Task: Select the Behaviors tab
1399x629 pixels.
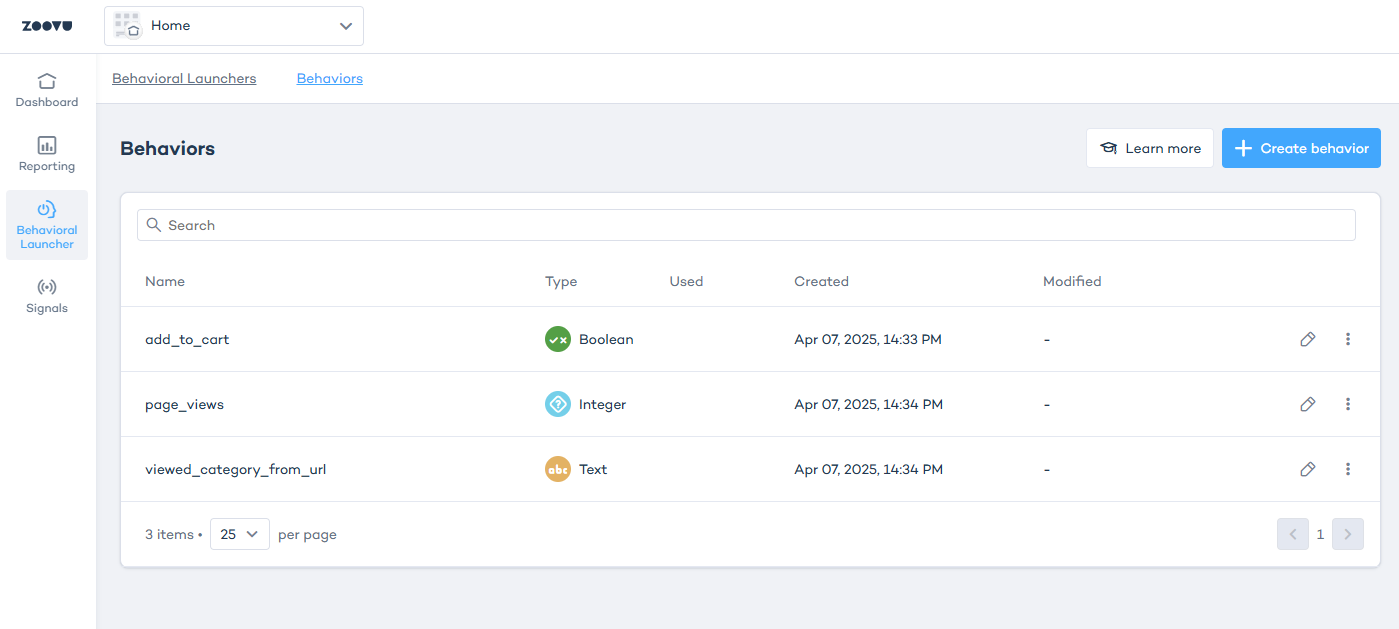Action: click(329, 78)
